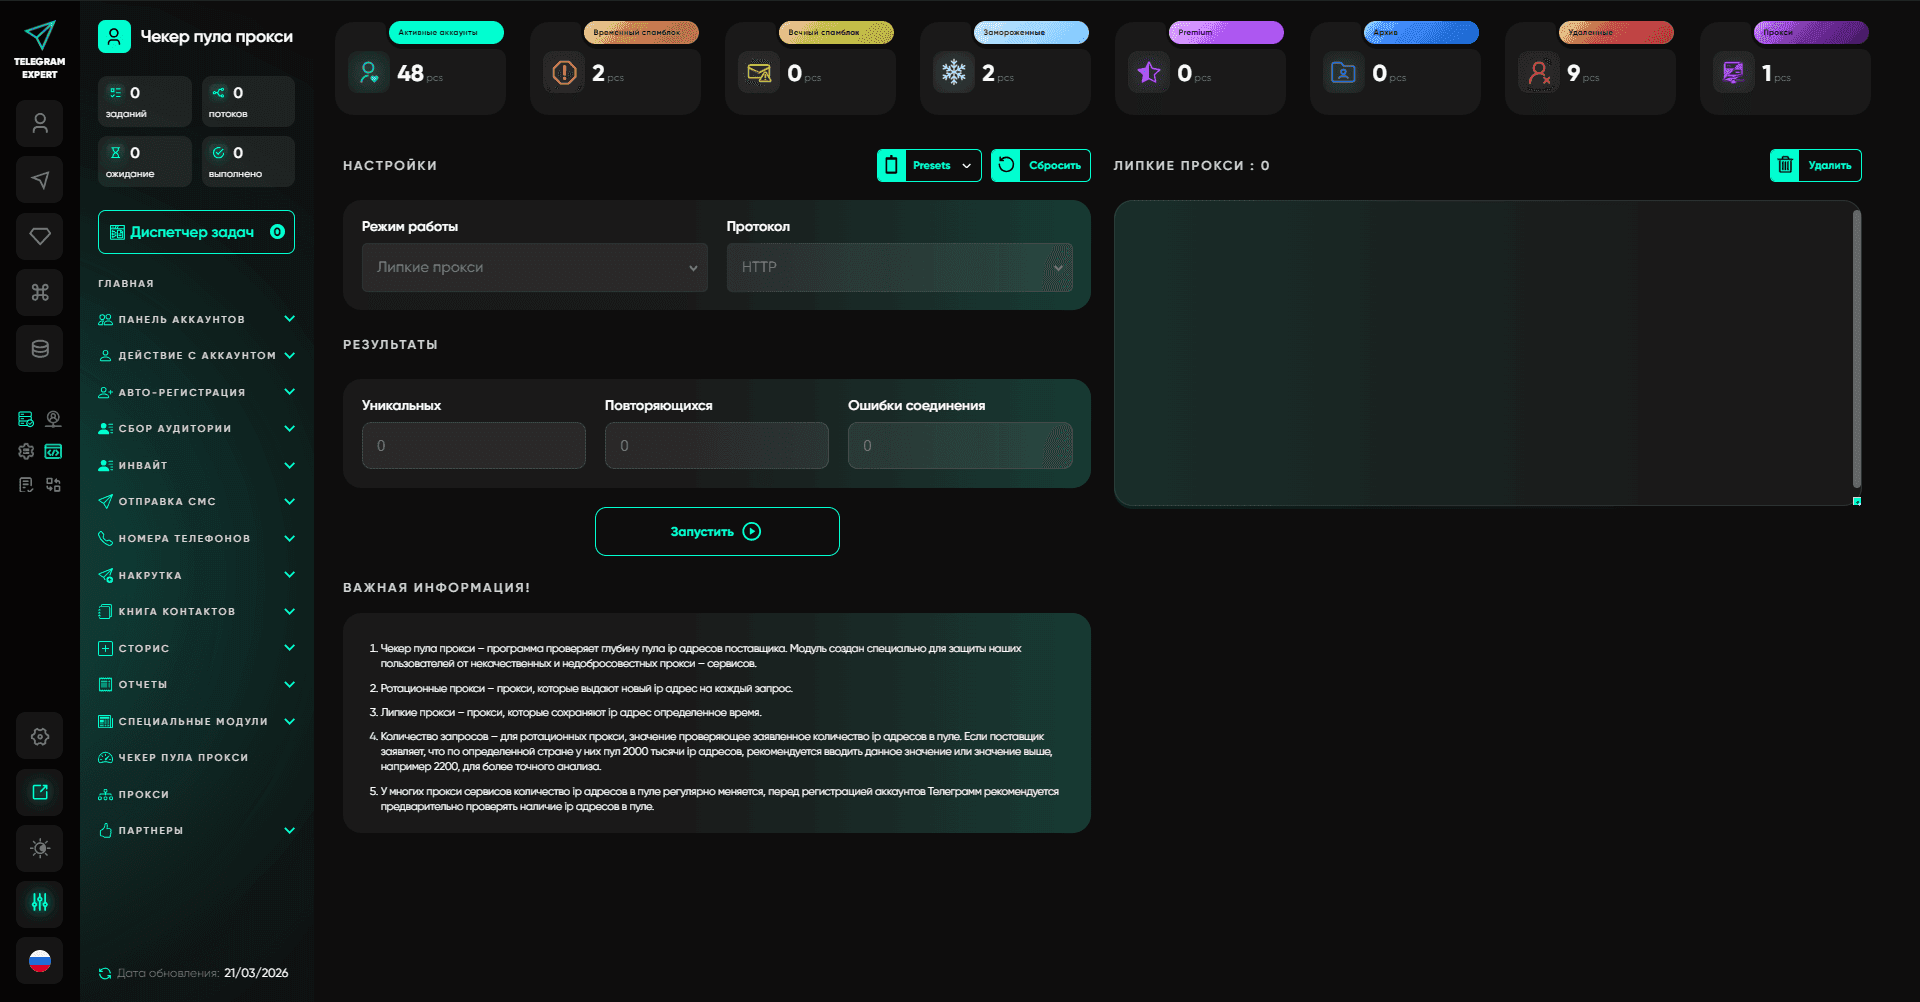Select Чекер пула прокси in sidebar
This screenshot has height=1002, width=1920.
(183, 758)
